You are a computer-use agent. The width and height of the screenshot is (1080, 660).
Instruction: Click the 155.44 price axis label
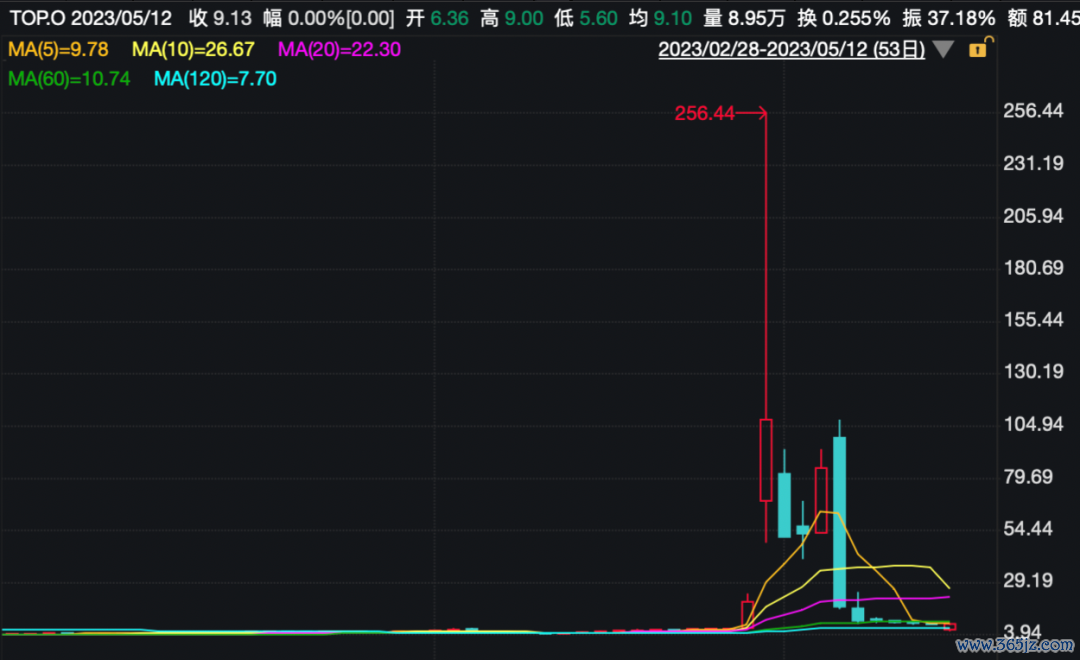[x=1033, y=320]
